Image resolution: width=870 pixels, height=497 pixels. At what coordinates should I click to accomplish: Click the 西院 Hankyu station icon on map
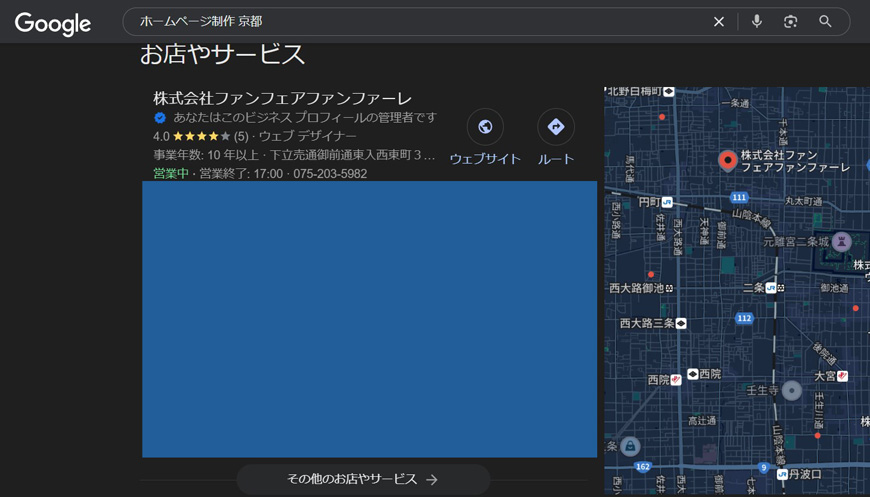675,380
